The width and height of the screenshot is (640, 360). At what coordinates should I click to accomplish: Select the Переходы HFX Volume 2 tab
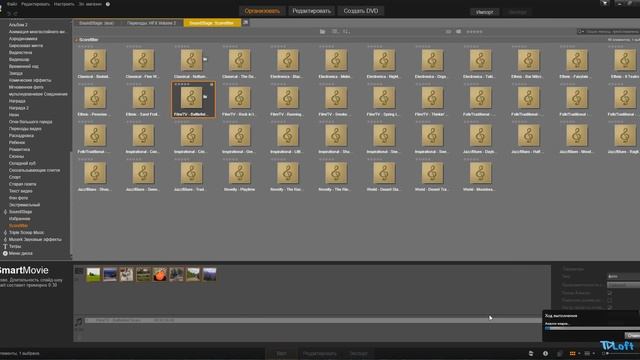point(151,23)
